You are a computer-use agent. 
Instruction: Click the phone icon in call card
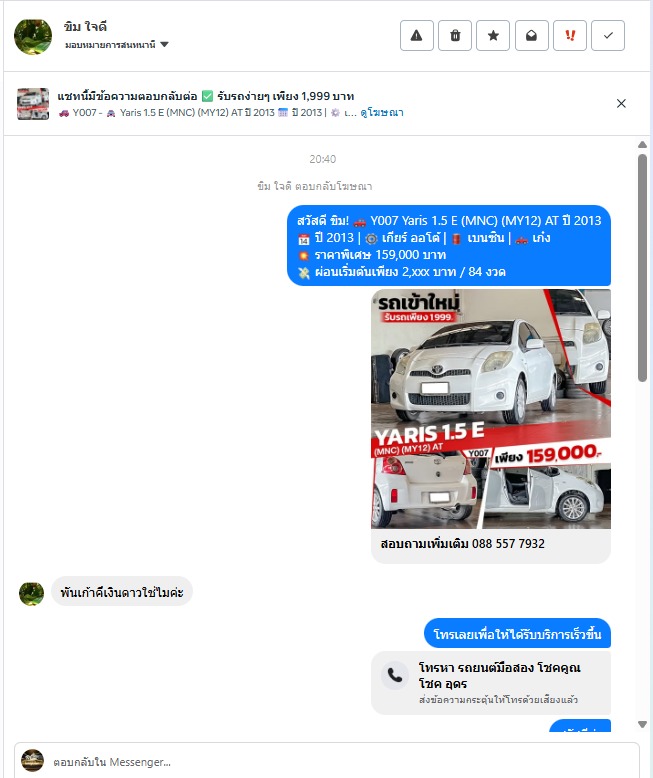tap(395, 675)
